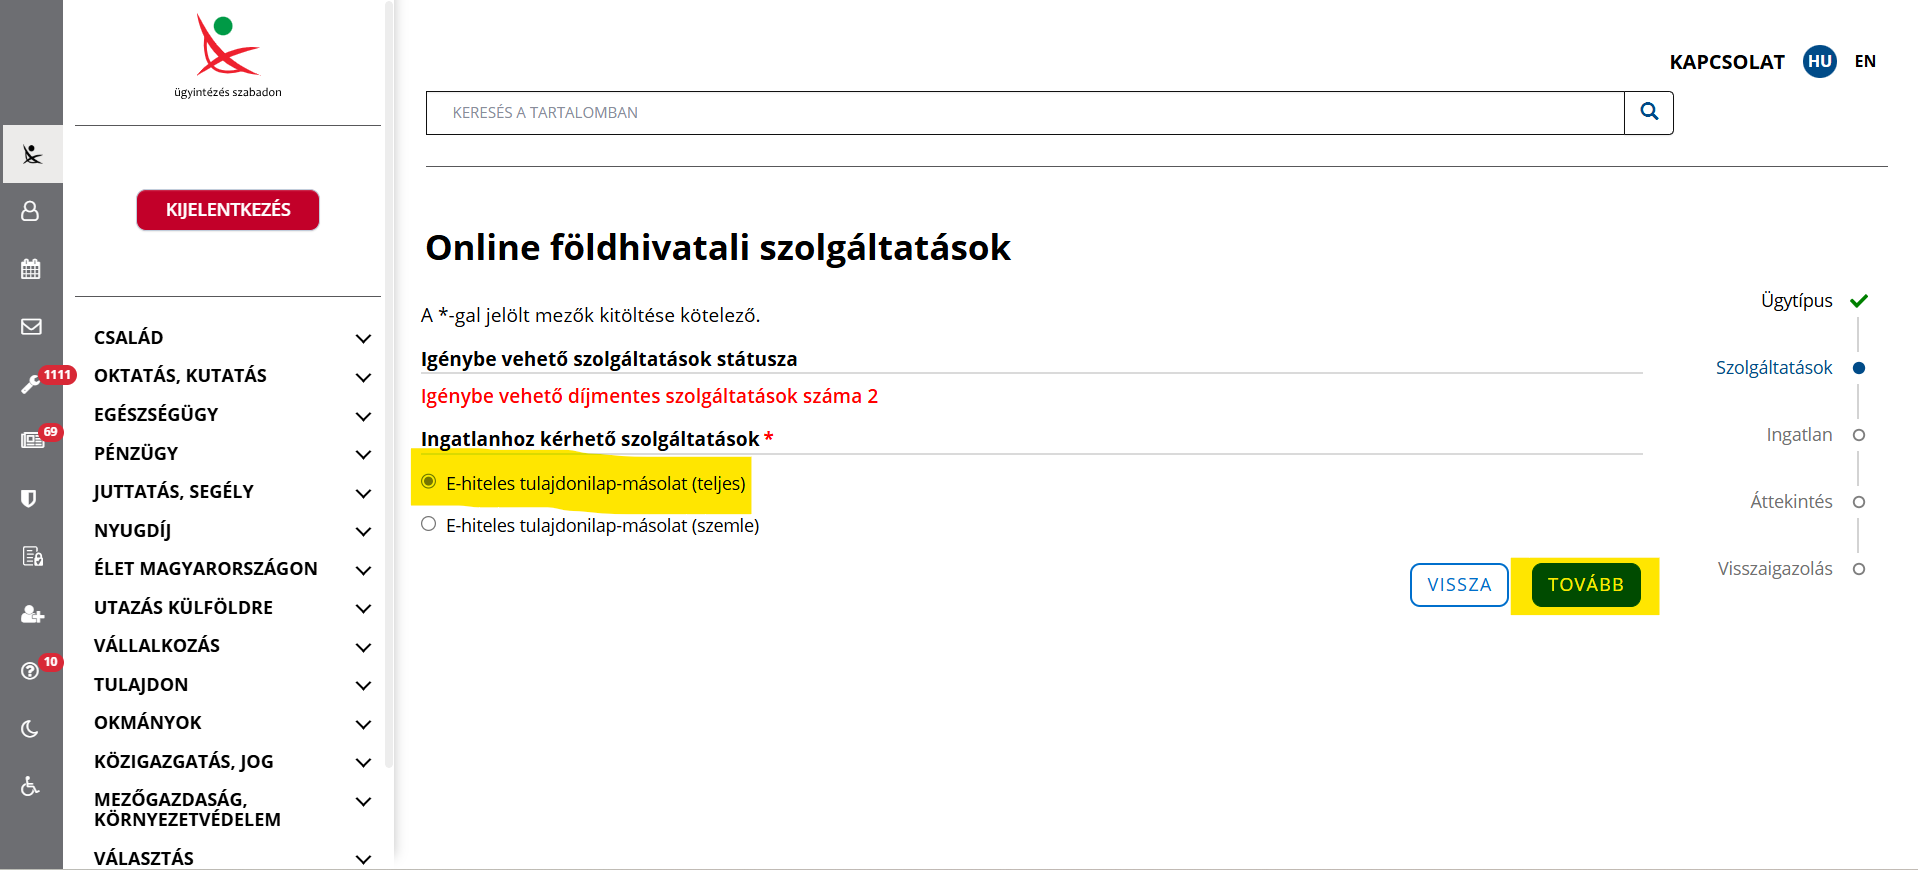Click the magnifying glass search icon
Viewport: 1918px width, 870px height.
(x=1649, y=112)
